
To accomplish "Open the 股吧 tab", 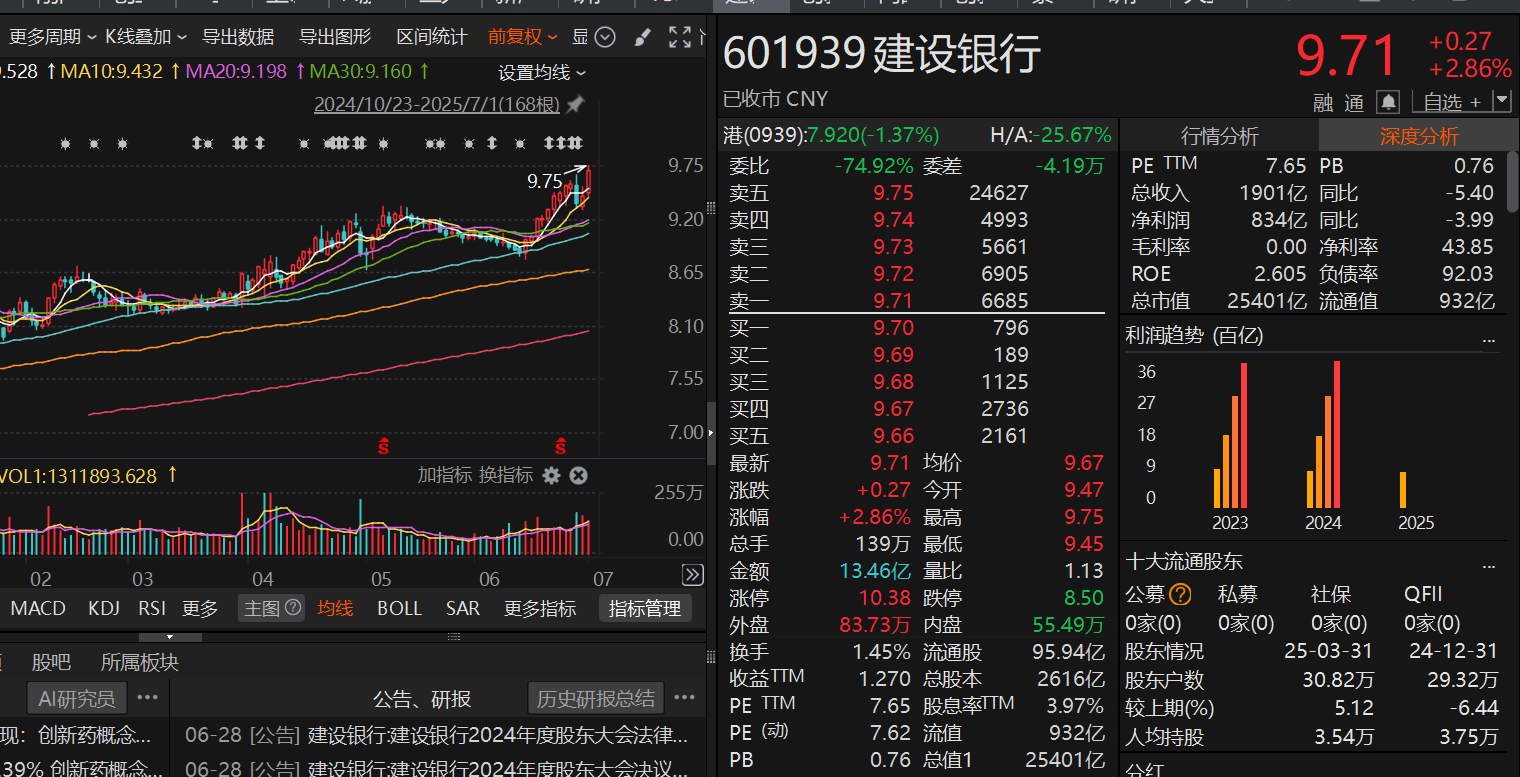I will [x=52, y=661].
